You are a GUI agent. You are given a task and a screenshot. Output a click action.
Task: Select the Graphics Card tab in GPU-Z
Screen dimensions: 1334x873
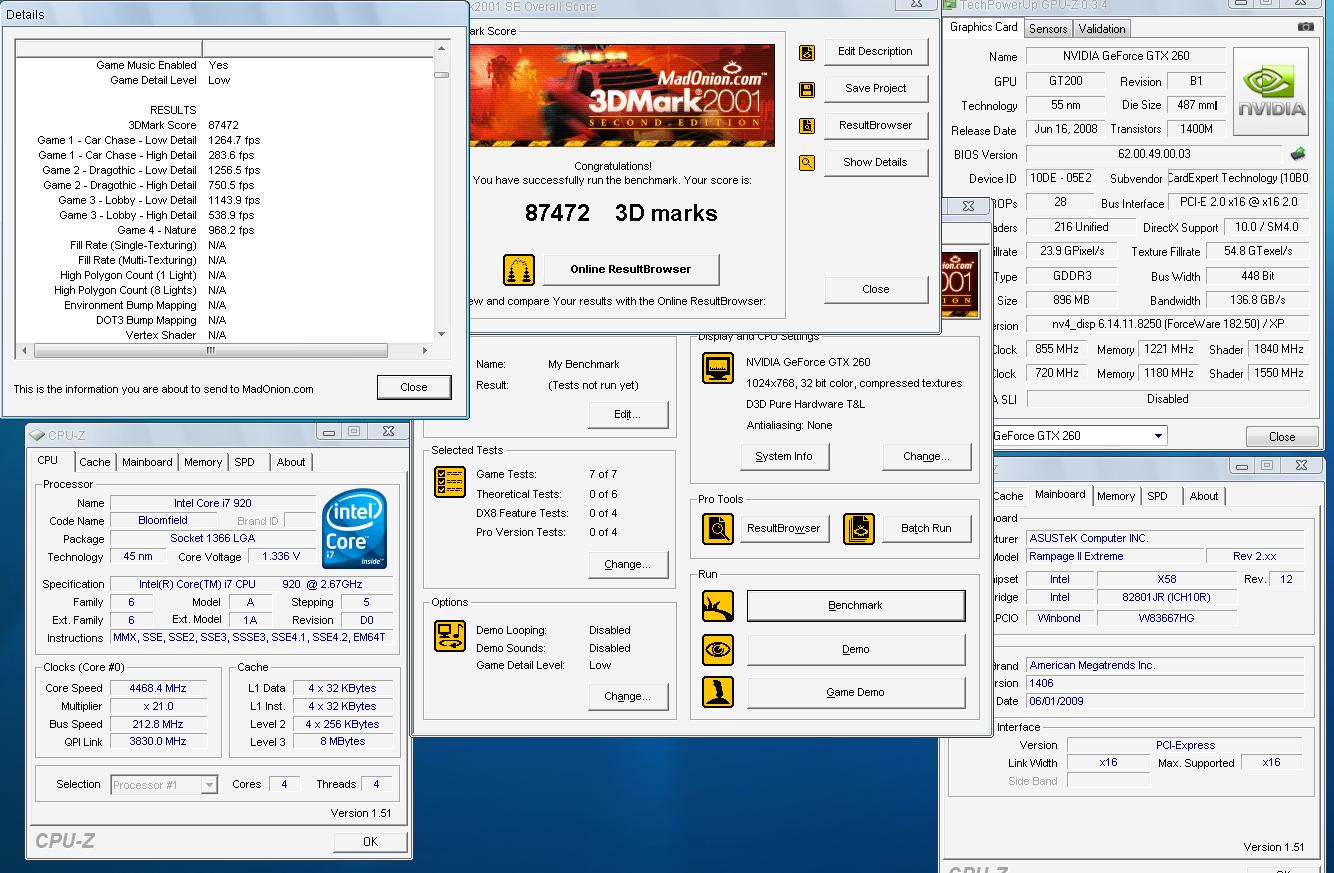(984, 28)
